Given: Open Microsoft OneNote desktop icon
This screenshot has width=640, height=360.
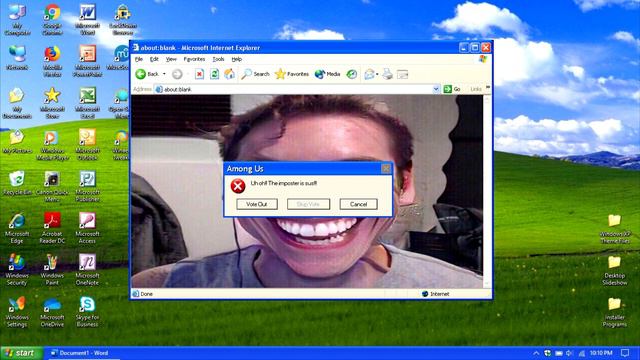Looking at the screenshot, I should (x=87, y=270).
